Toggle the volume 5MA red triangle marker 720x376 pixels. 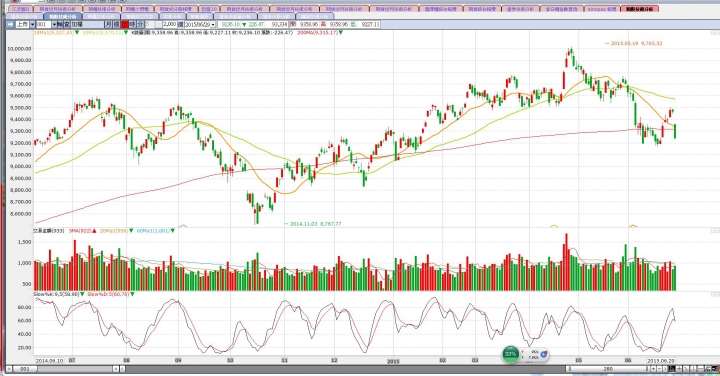click(x=95, y=230)
